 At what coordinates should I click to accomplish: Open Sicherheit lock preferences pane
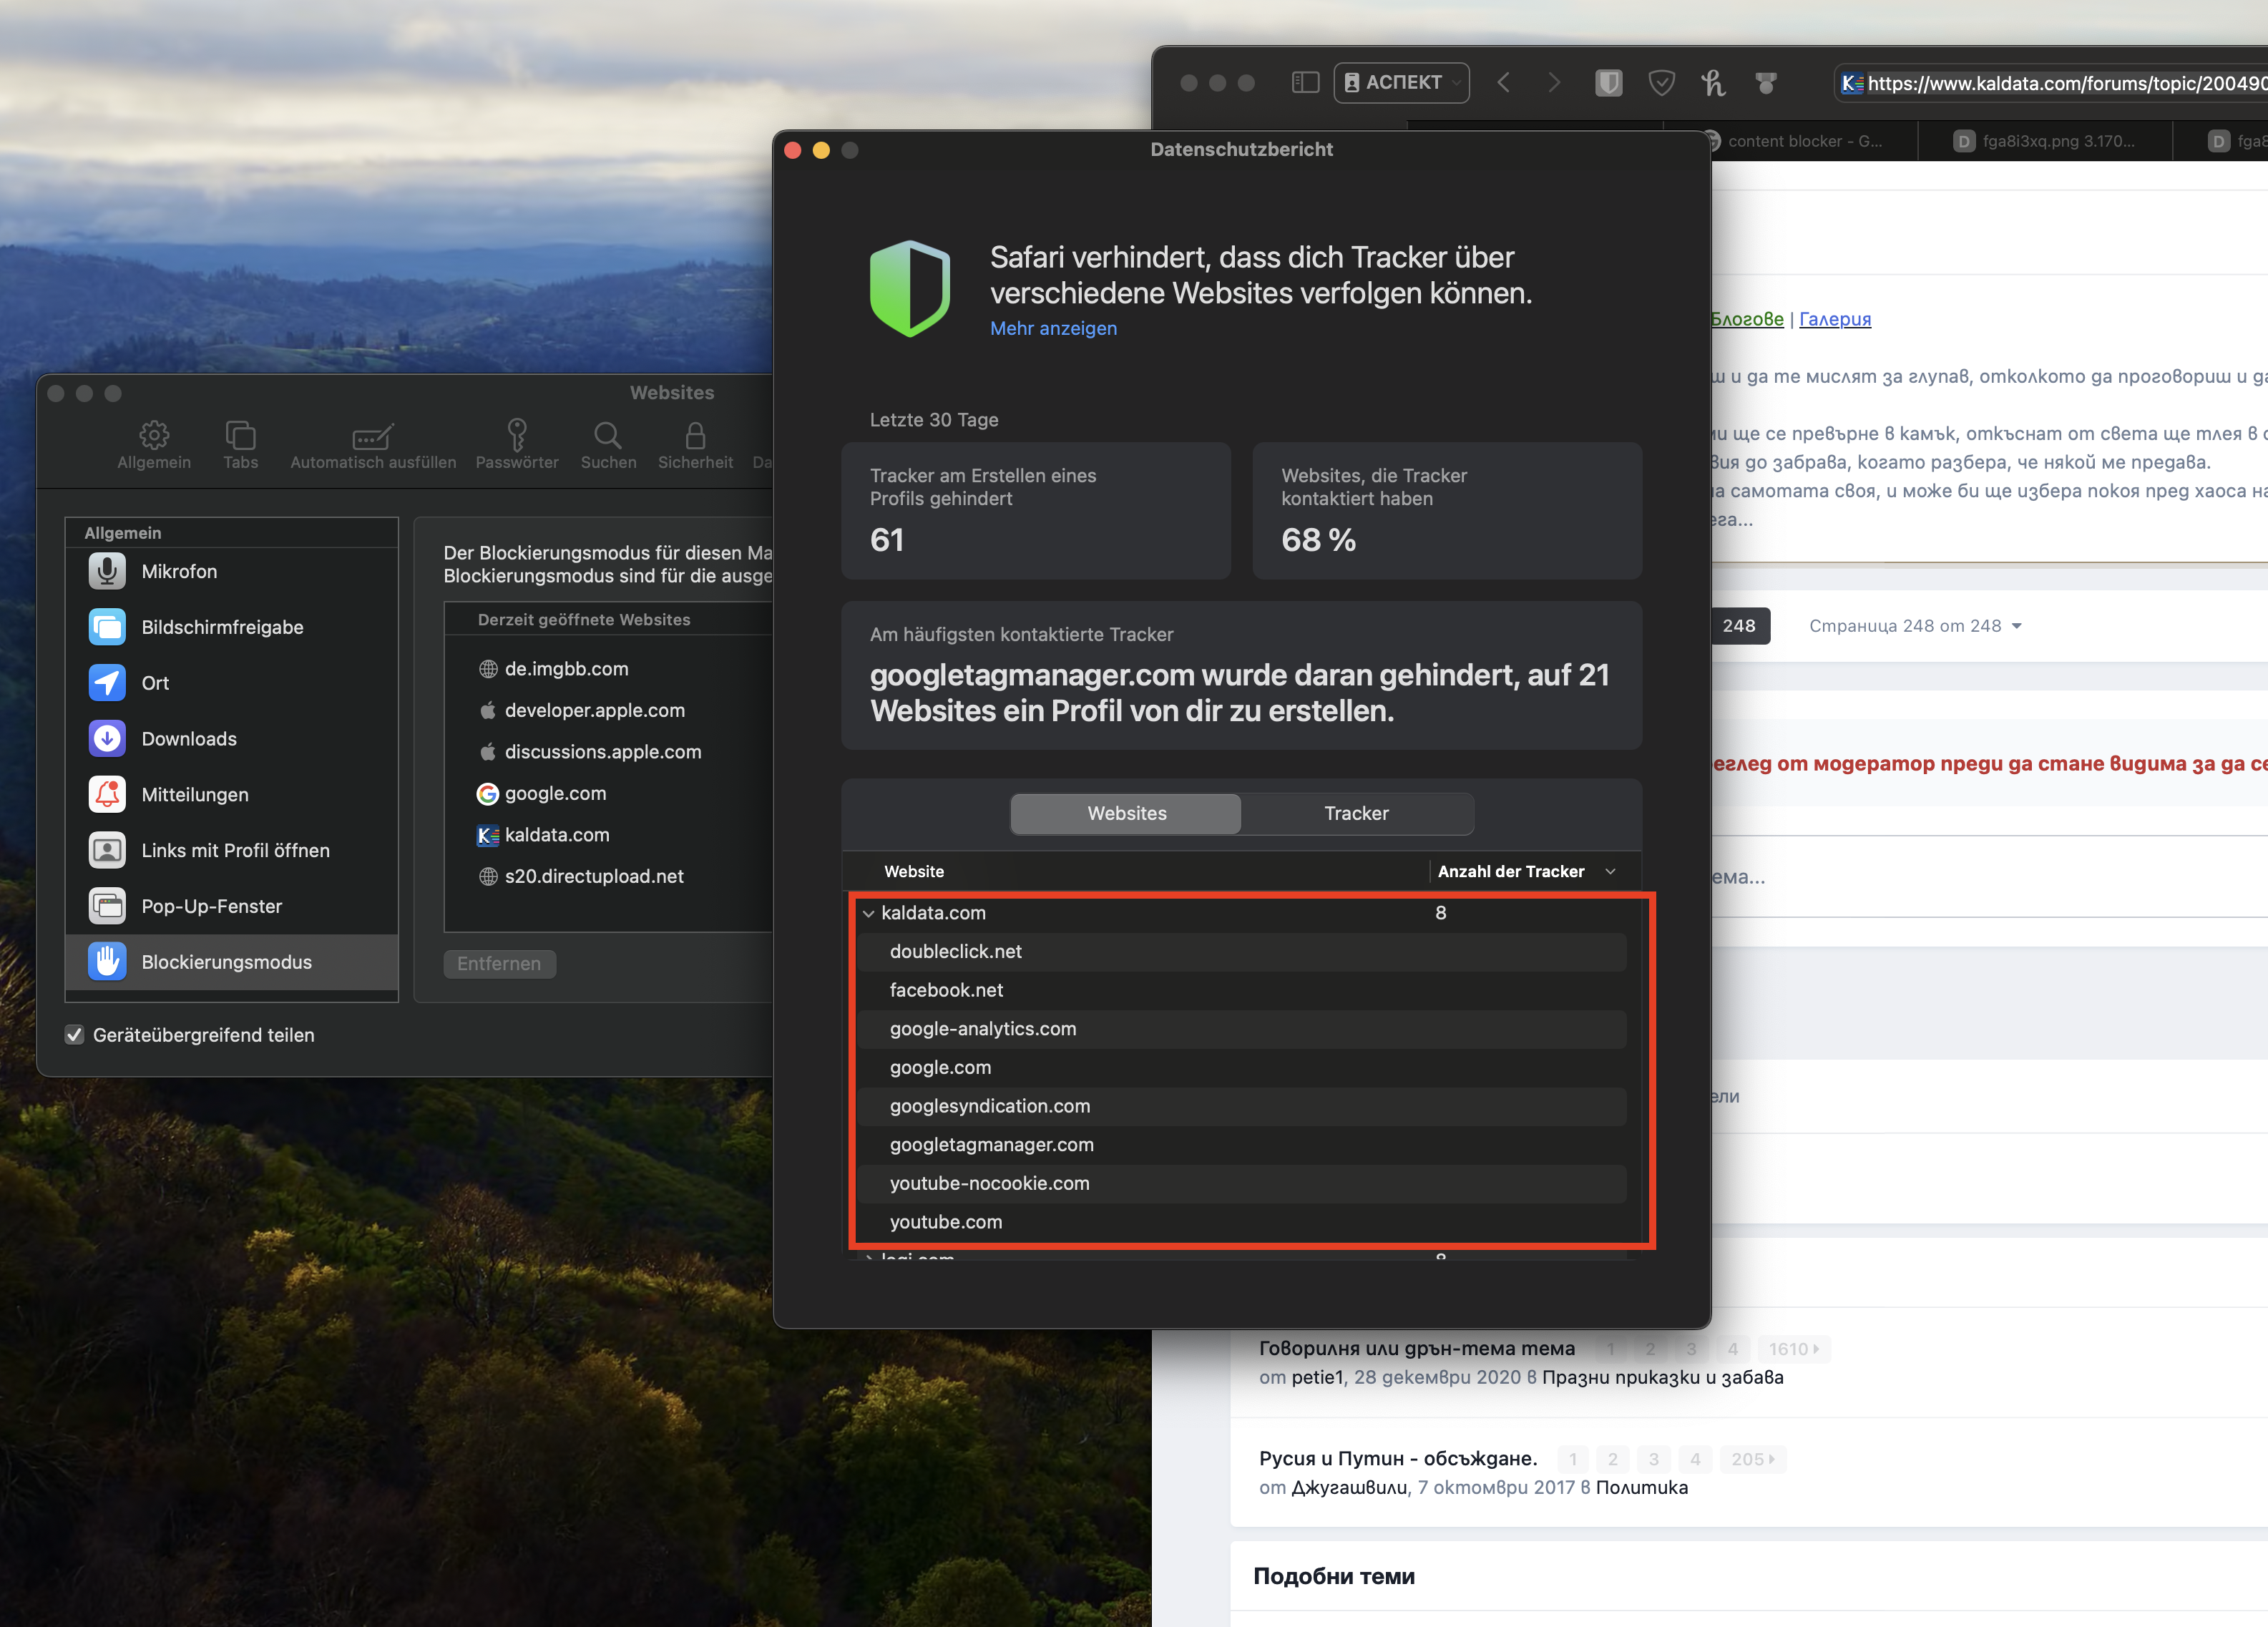pyautogui.click(x=695, y=445)
